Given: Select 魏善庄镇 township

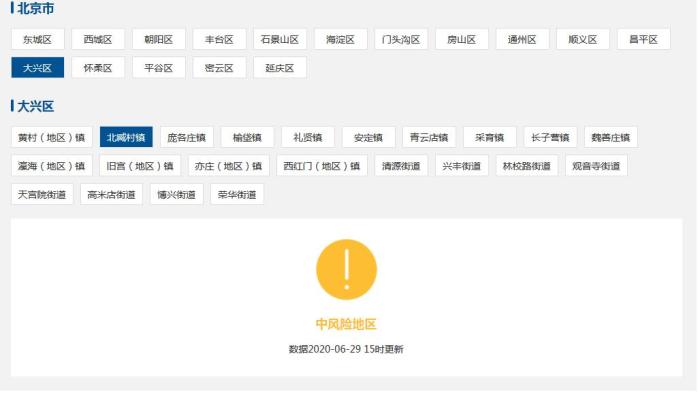Looking at the screenshot, I should point(611,137).
